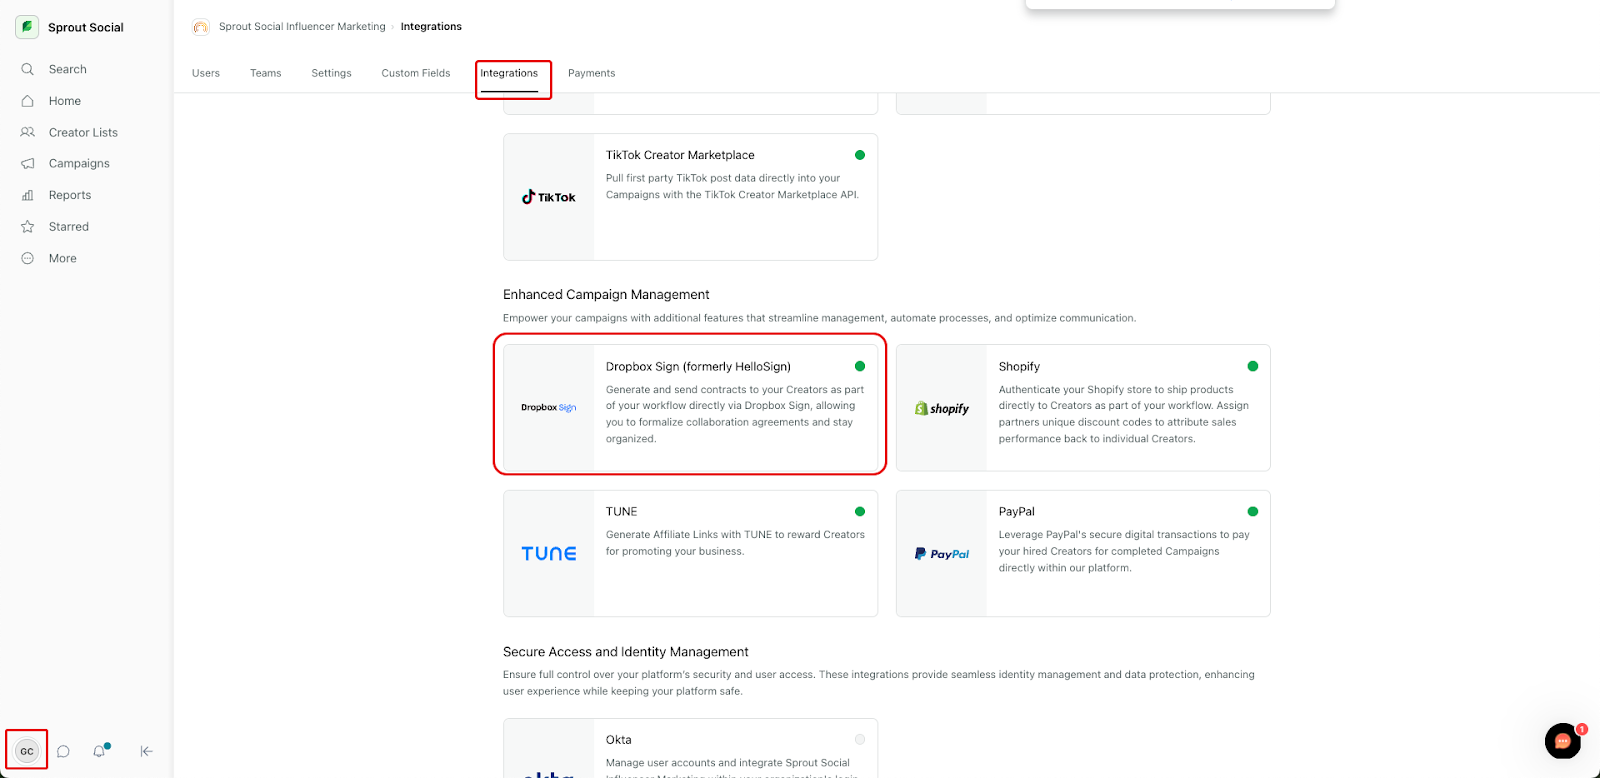Open the GC user avatar

pyautogui.click(x=27, y=751)
